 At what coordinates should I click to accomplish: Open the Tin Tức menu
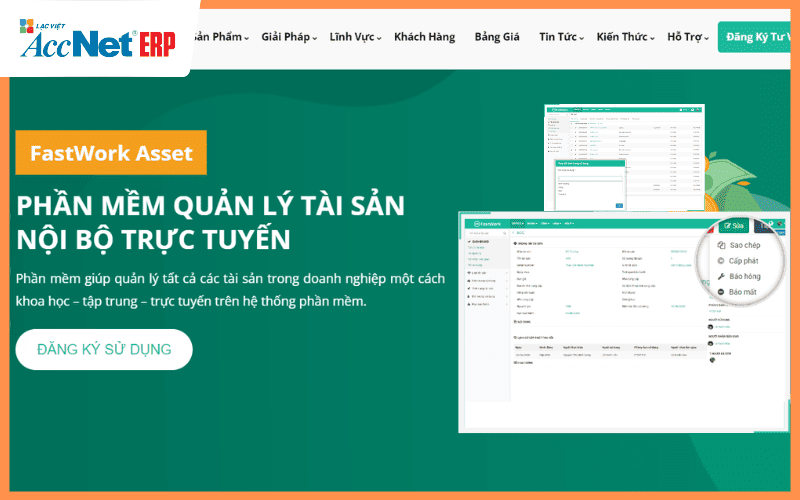coord(561,37)
